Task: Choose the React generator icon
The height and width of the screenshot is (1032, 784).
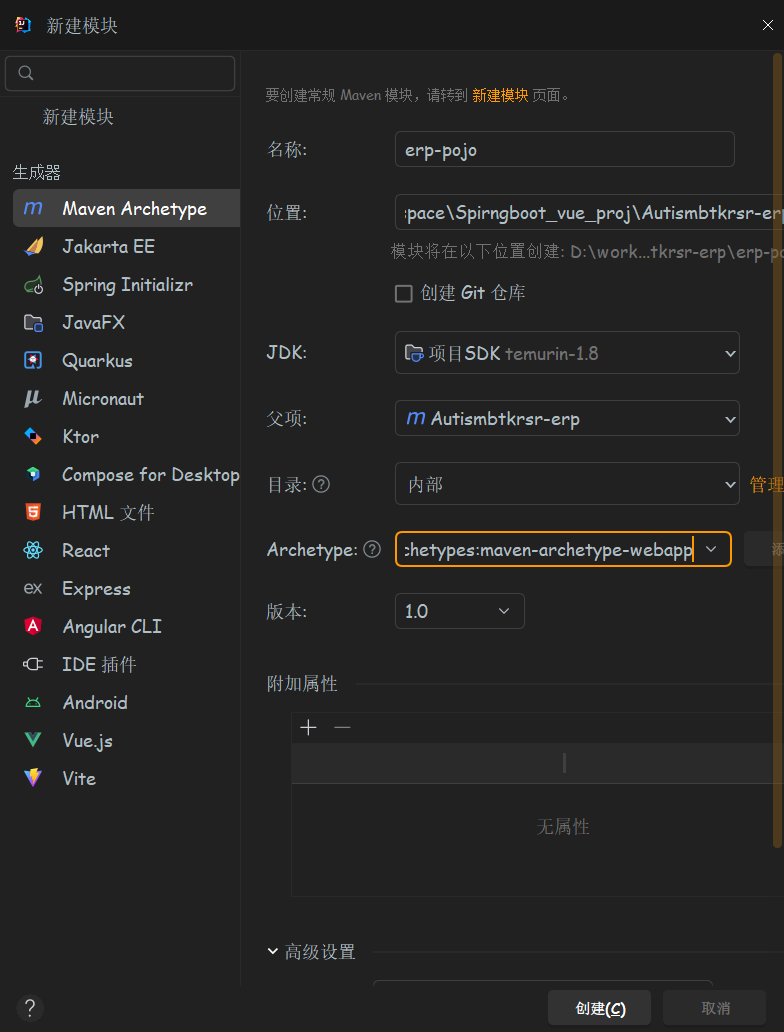Action: tap(33, 550)
